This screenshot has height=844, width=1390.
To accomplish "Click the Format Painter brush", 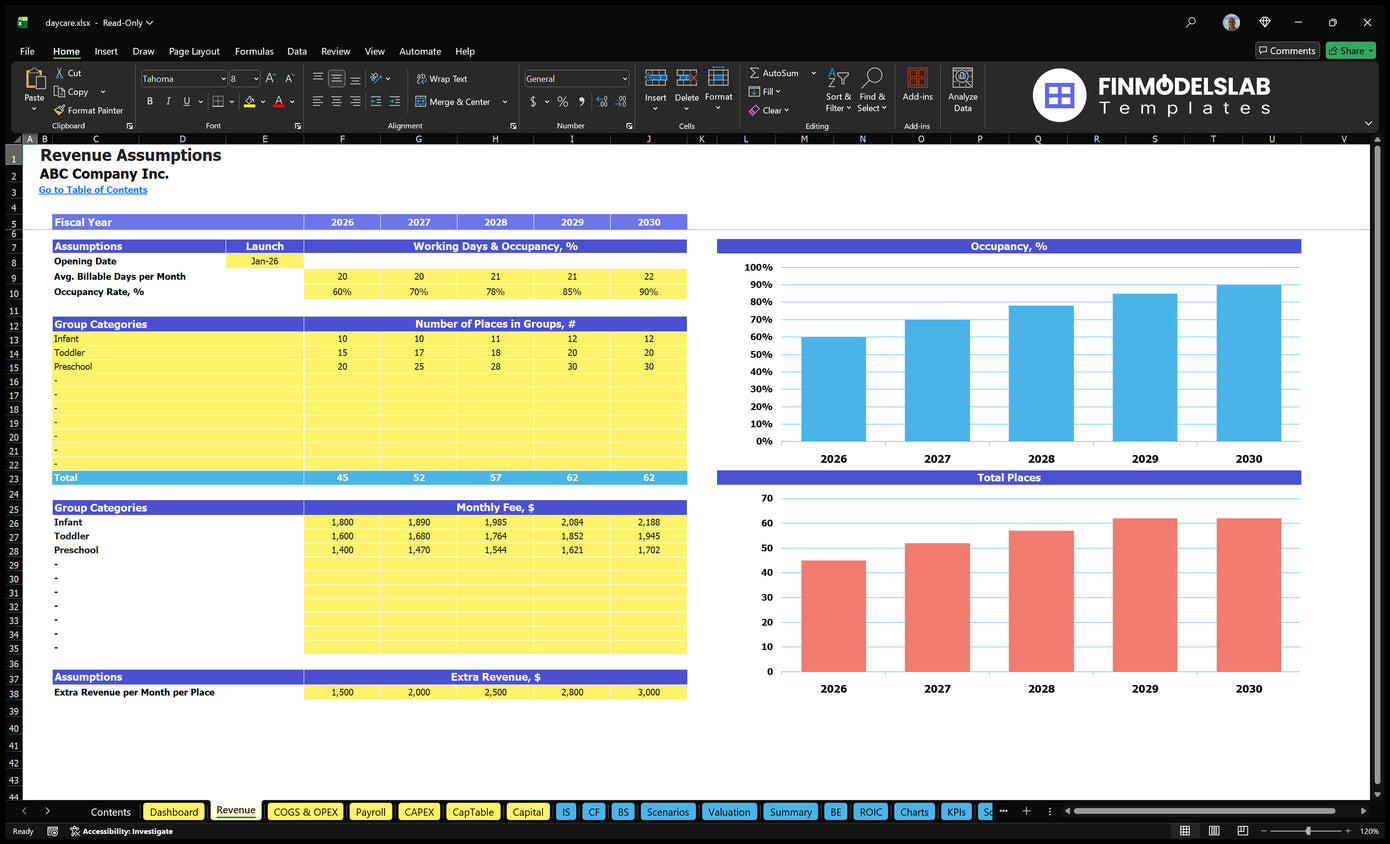I will tap(60, 110).
